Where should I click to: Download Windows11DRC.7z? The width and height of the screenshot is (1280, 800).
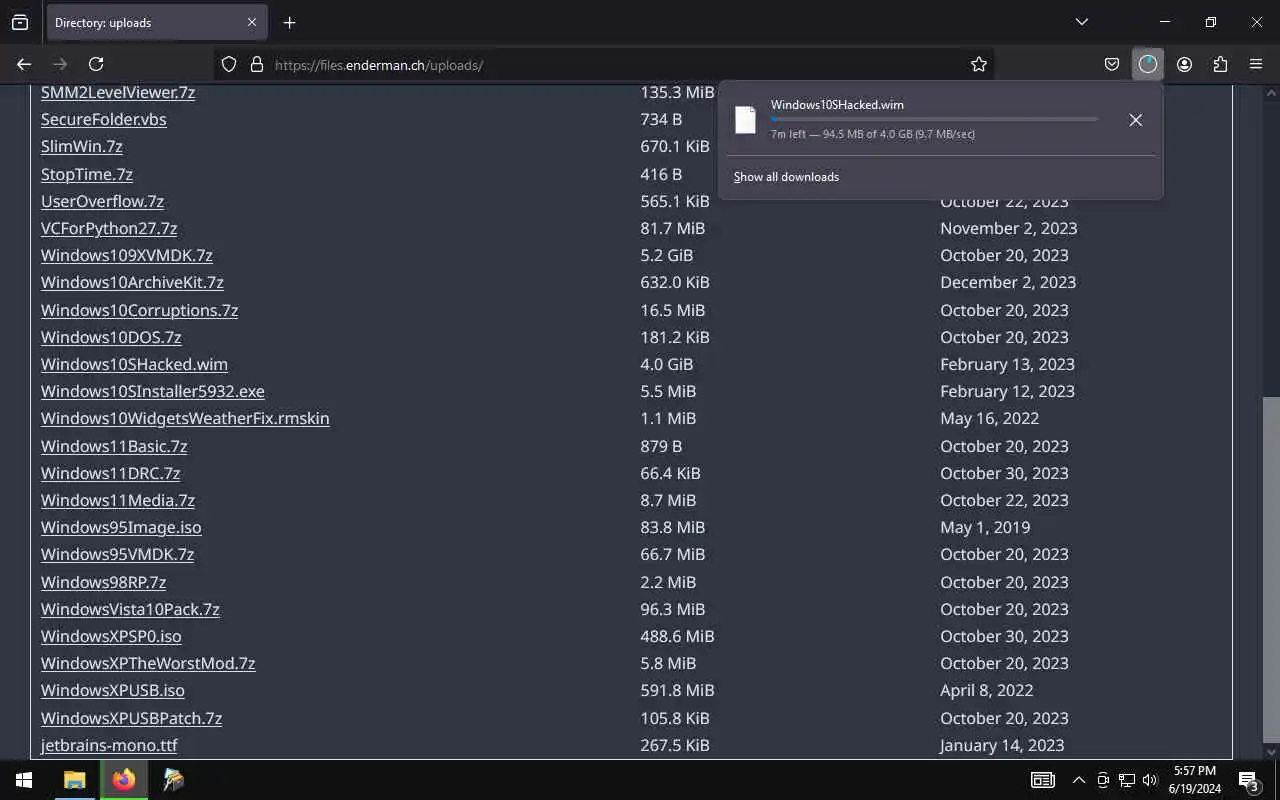(111, 473)
